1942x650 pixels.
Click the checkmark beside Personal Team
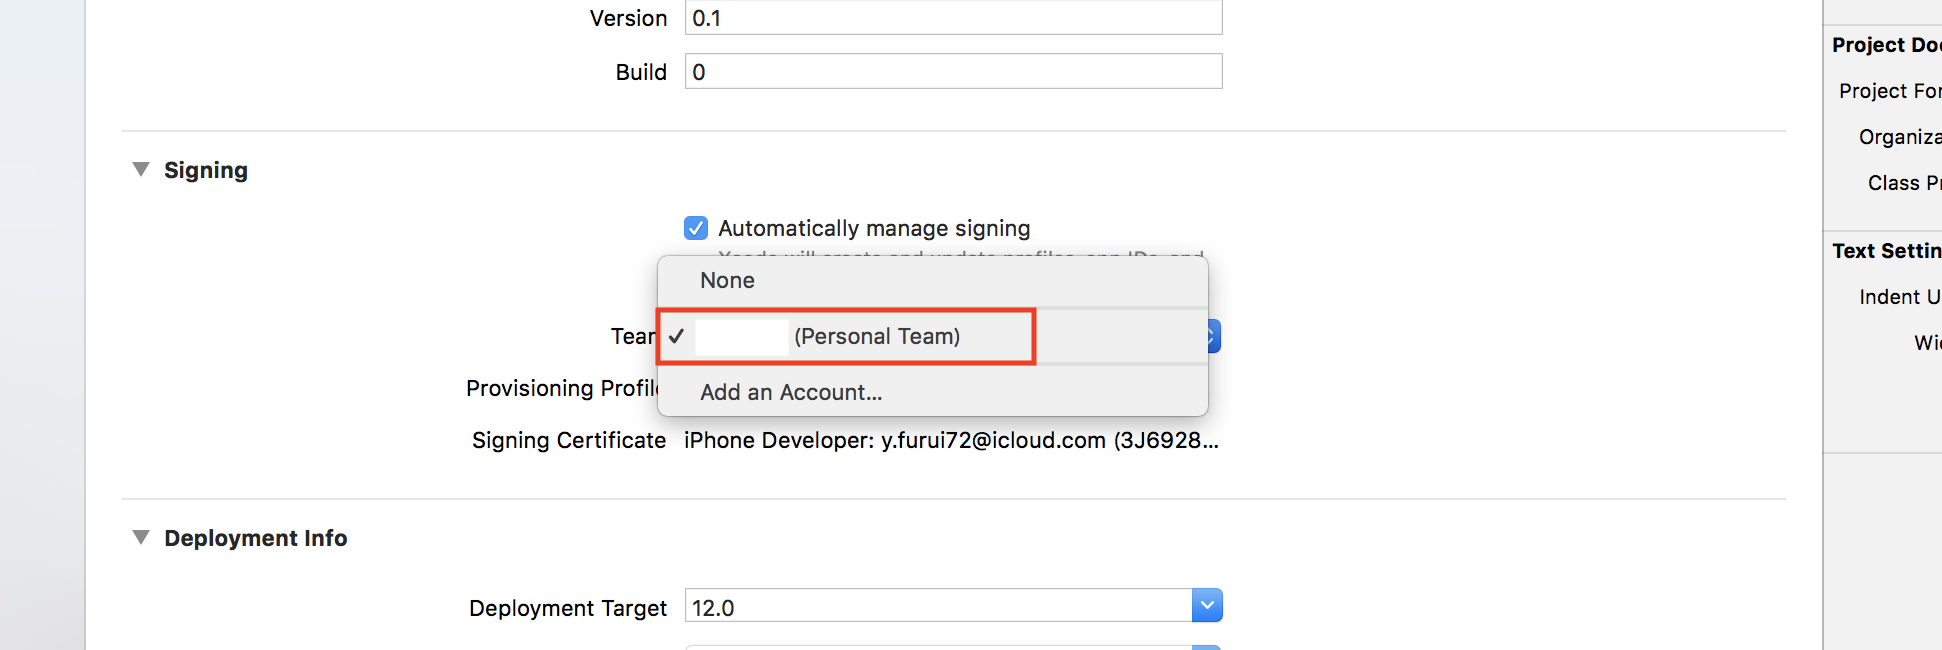click(677, 337)
